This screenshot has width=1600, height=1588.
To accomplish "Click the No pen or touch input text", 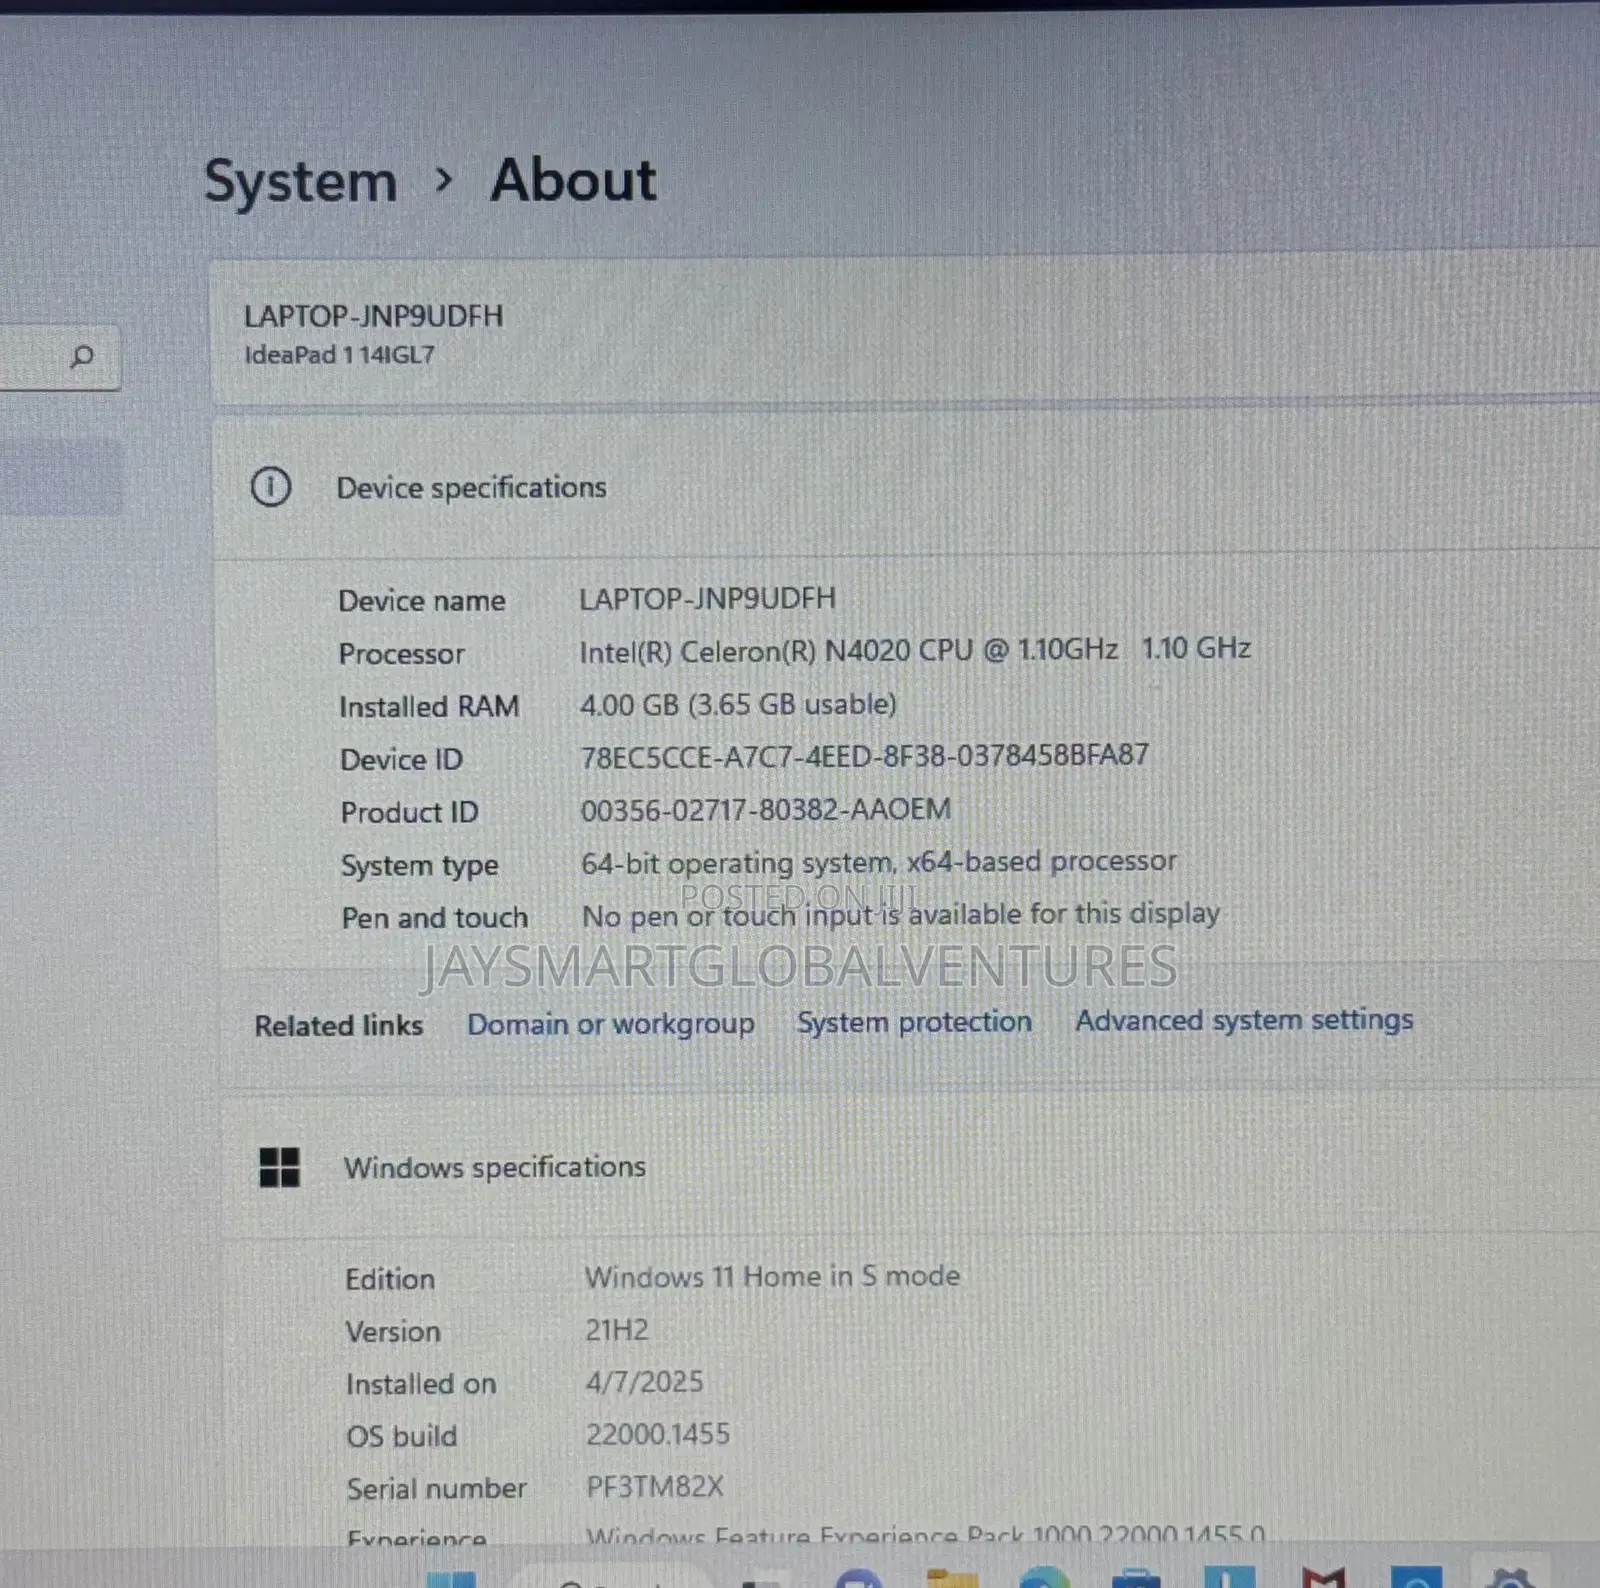I will coord(901,915).
